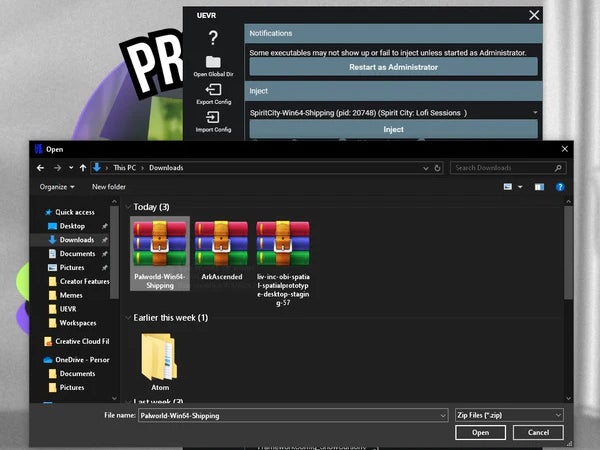This screenshot has width=600, height=450.
Task: Go back in the Open dialog
Action: coord(40,168)
